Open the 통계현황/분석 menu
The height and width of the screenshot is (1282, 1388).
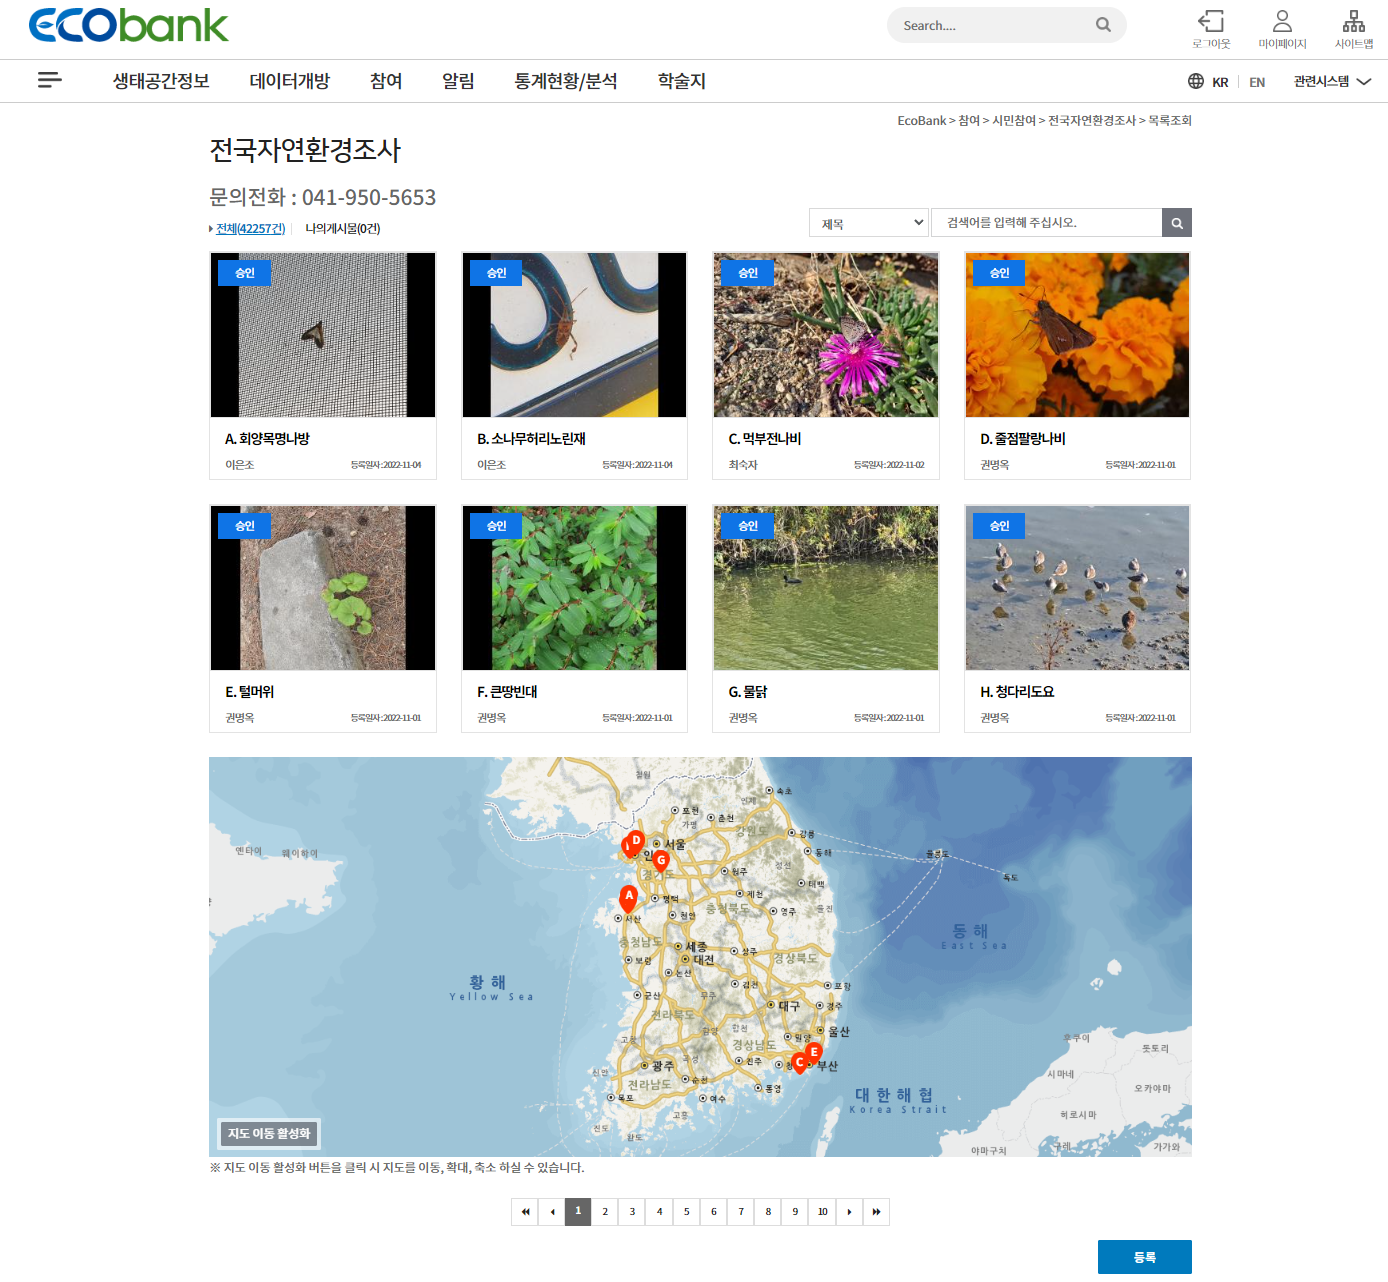pos(565,81)
